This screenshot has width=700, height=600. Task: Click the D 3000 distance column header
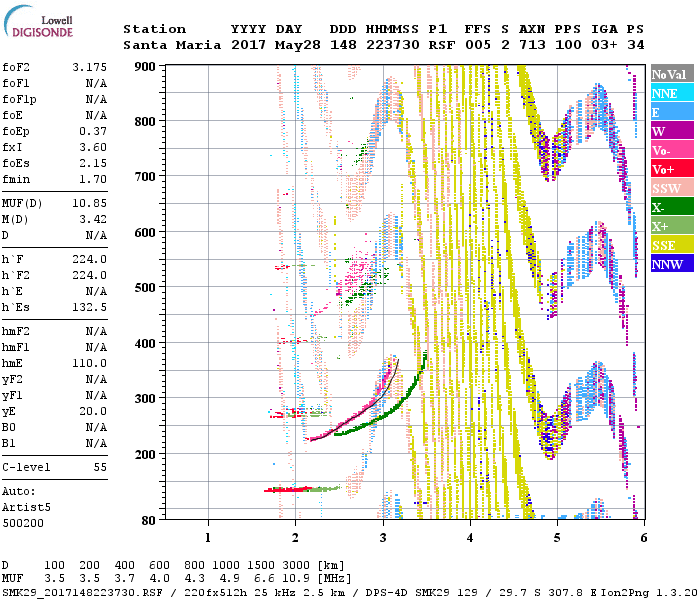[296, 565]
